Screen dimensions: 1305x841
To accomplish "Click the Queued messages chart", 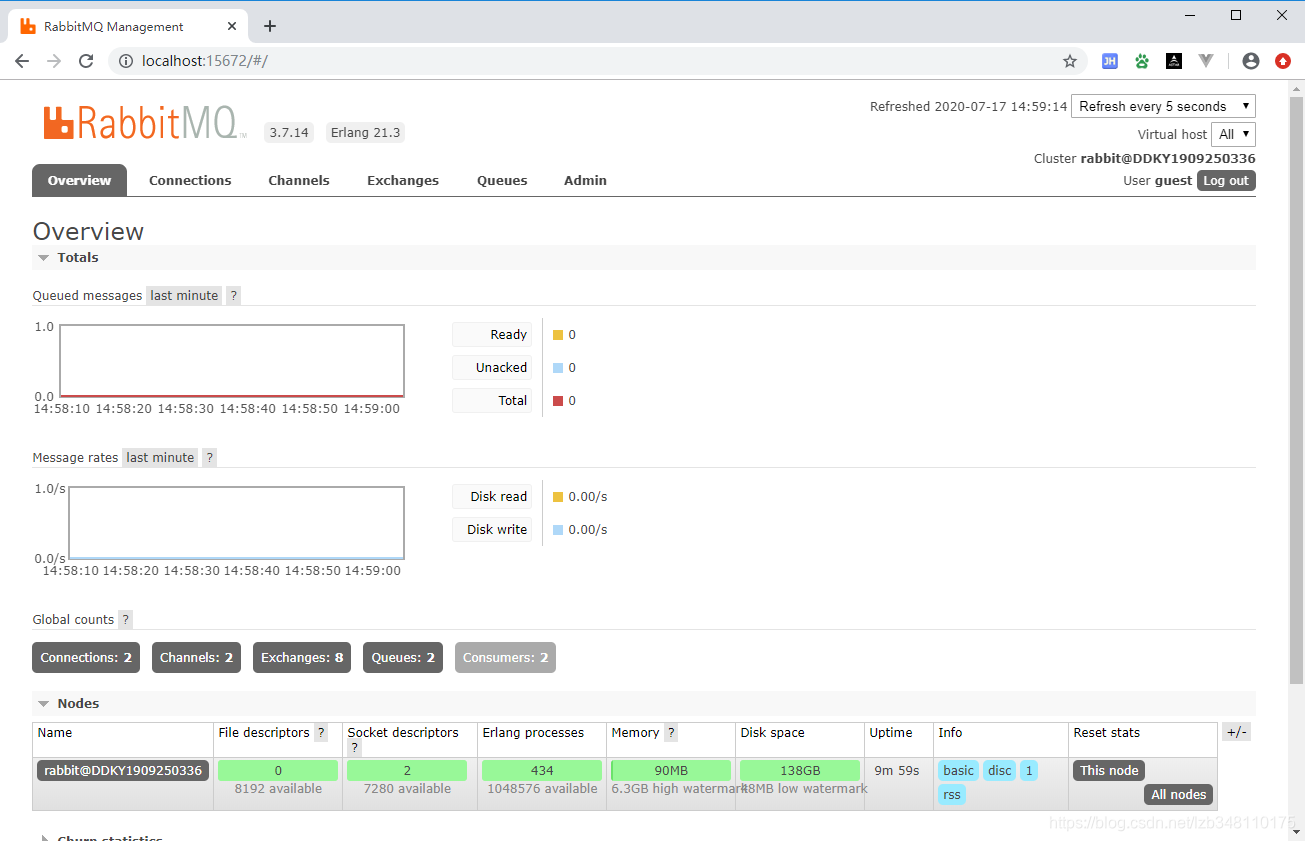I will [232, 361].
